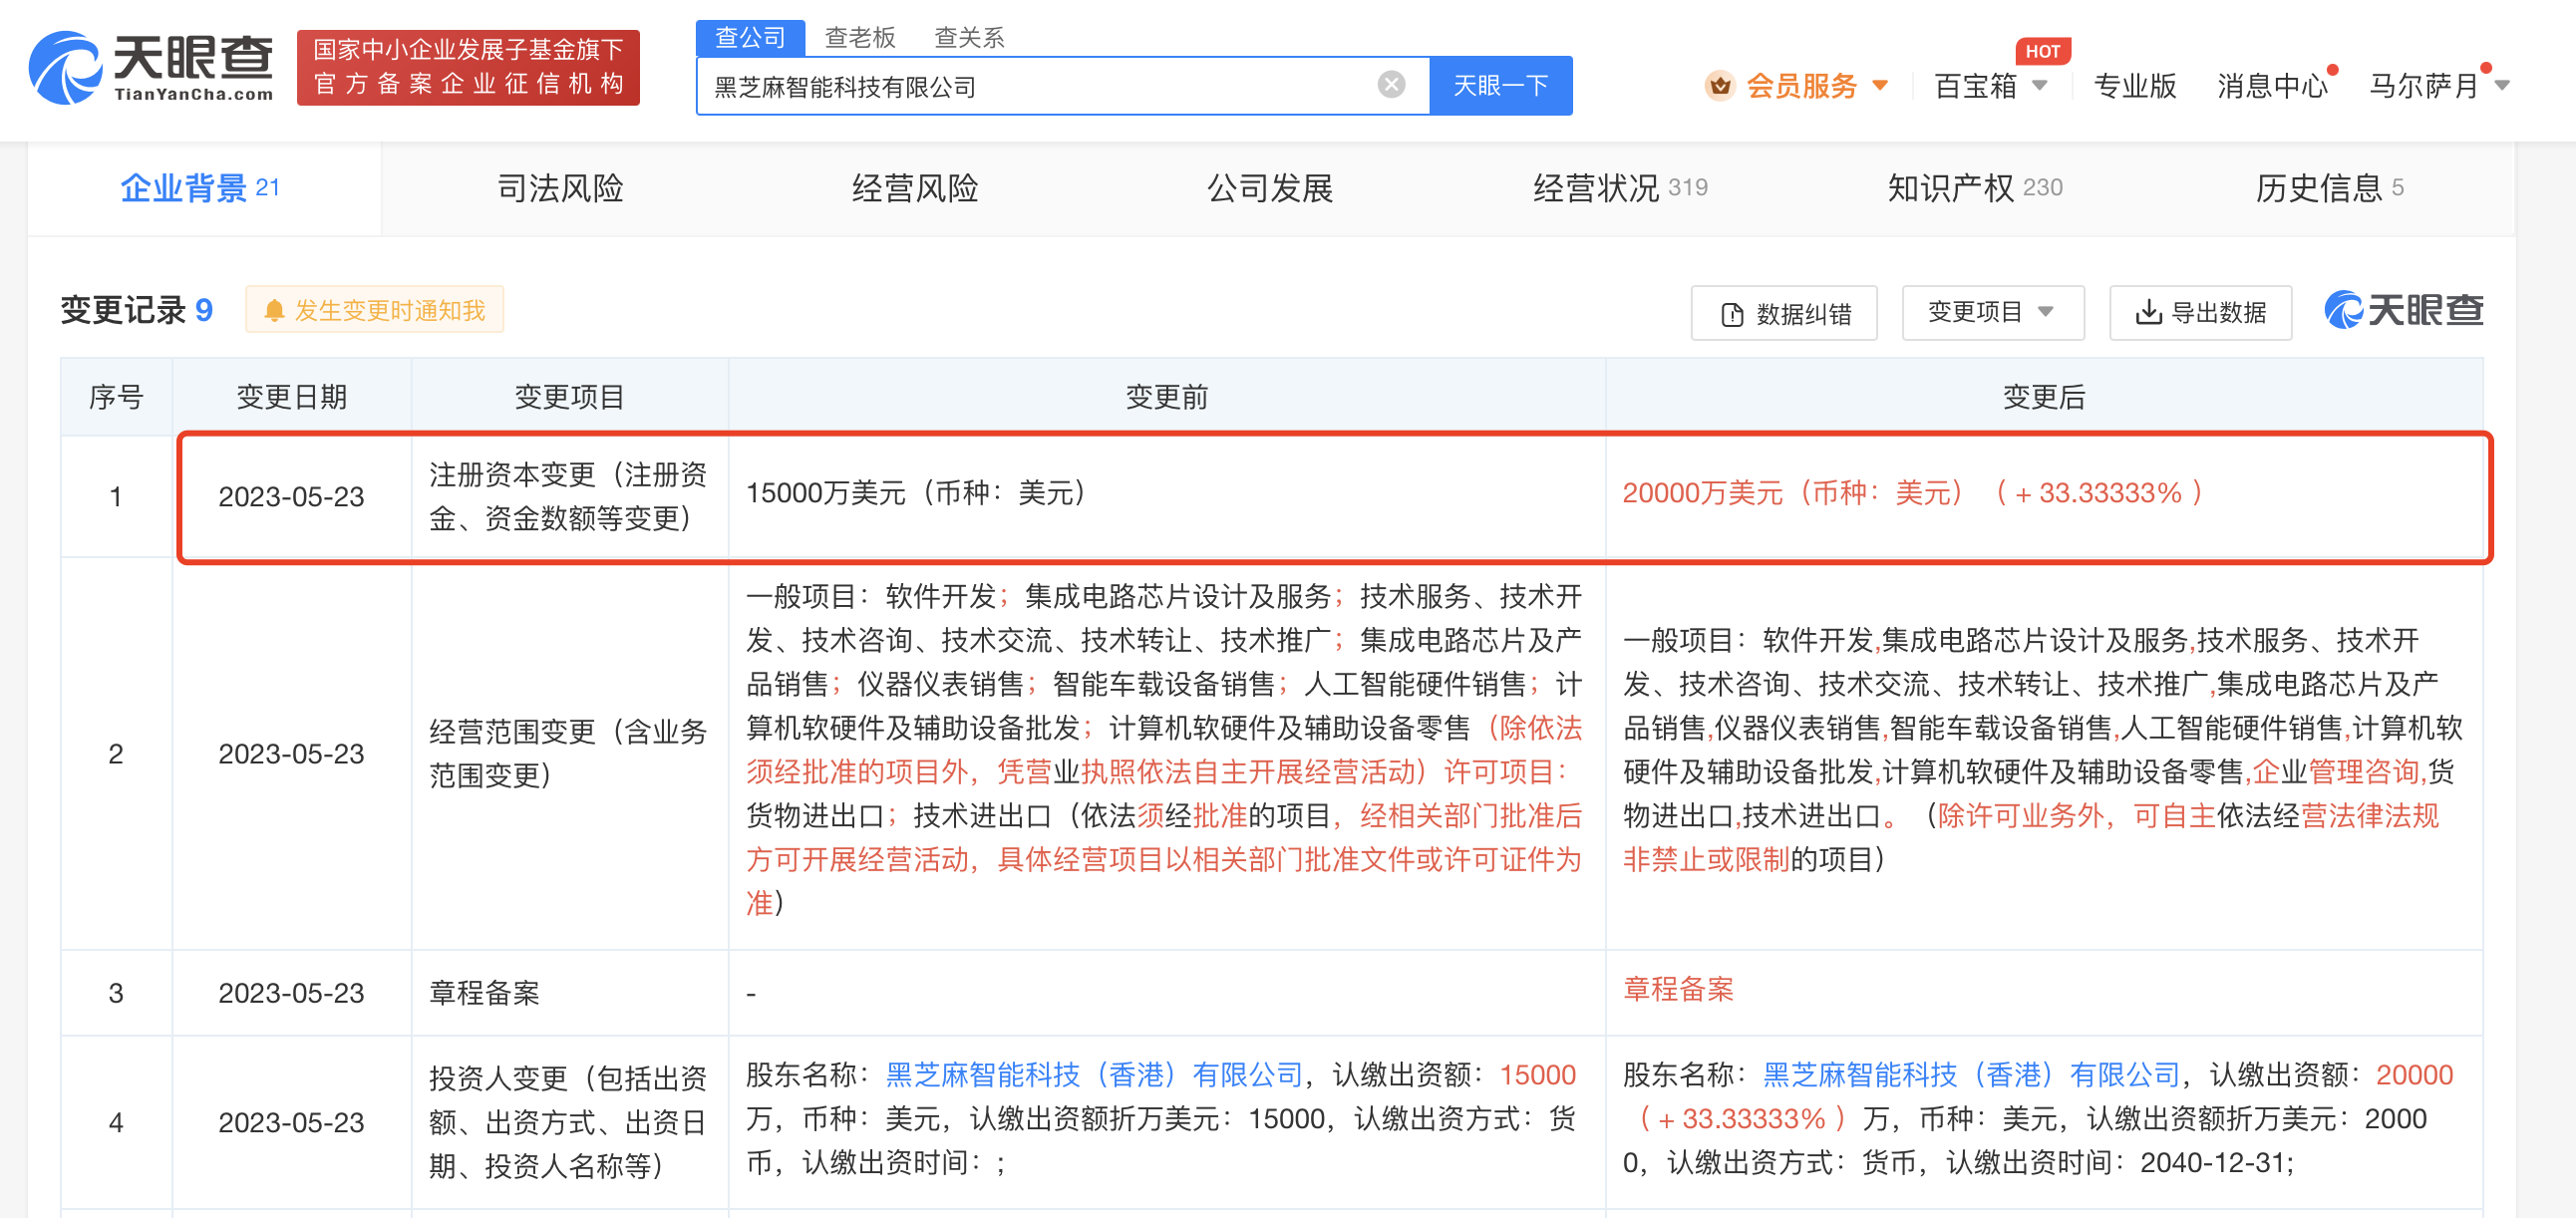Clear the search box with the X icon
The width and height of the screenshot is (2576, 1218).
[x=1390, y=85]
